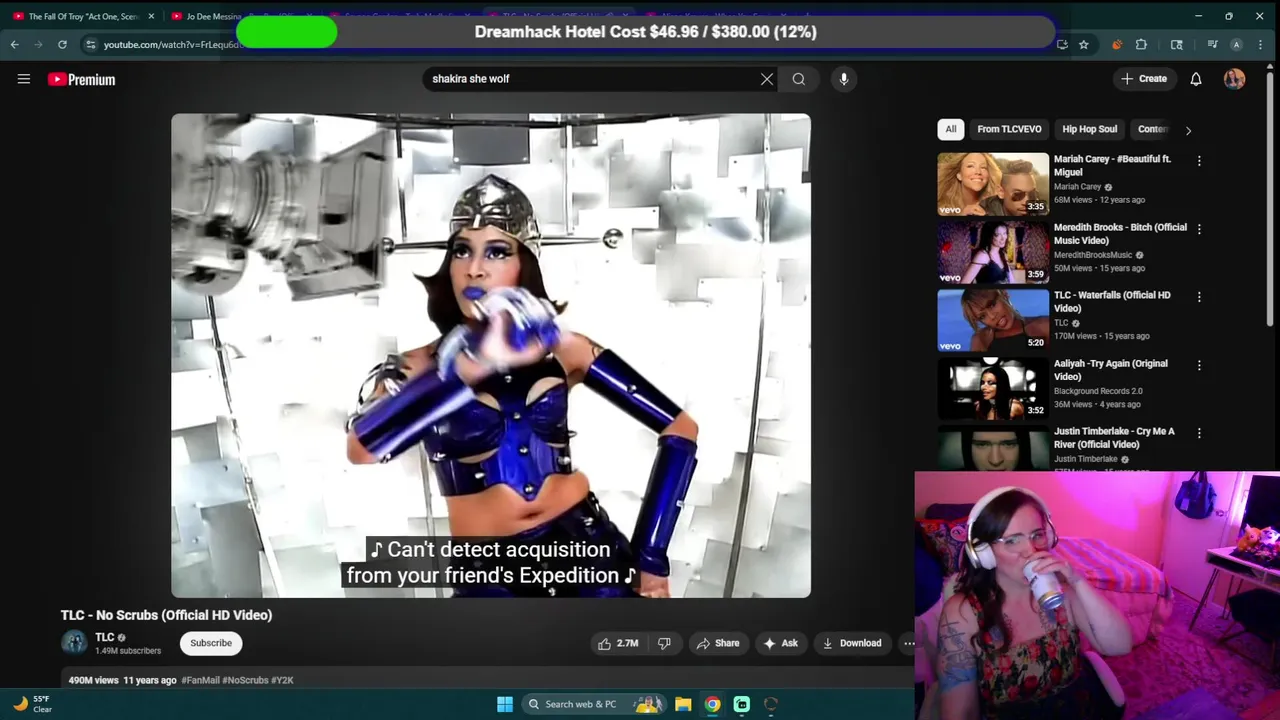Reload the page with the refresh icon

62,44
